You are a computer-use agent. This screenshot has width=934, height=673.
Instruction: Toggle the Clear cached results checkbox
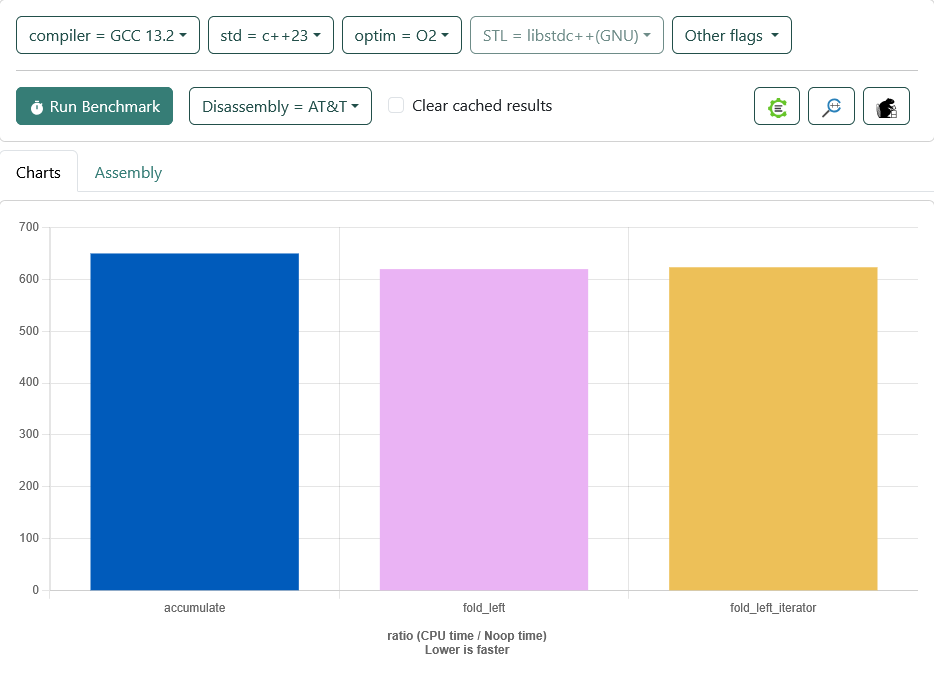pyautogui.click(x=396, y=106)
